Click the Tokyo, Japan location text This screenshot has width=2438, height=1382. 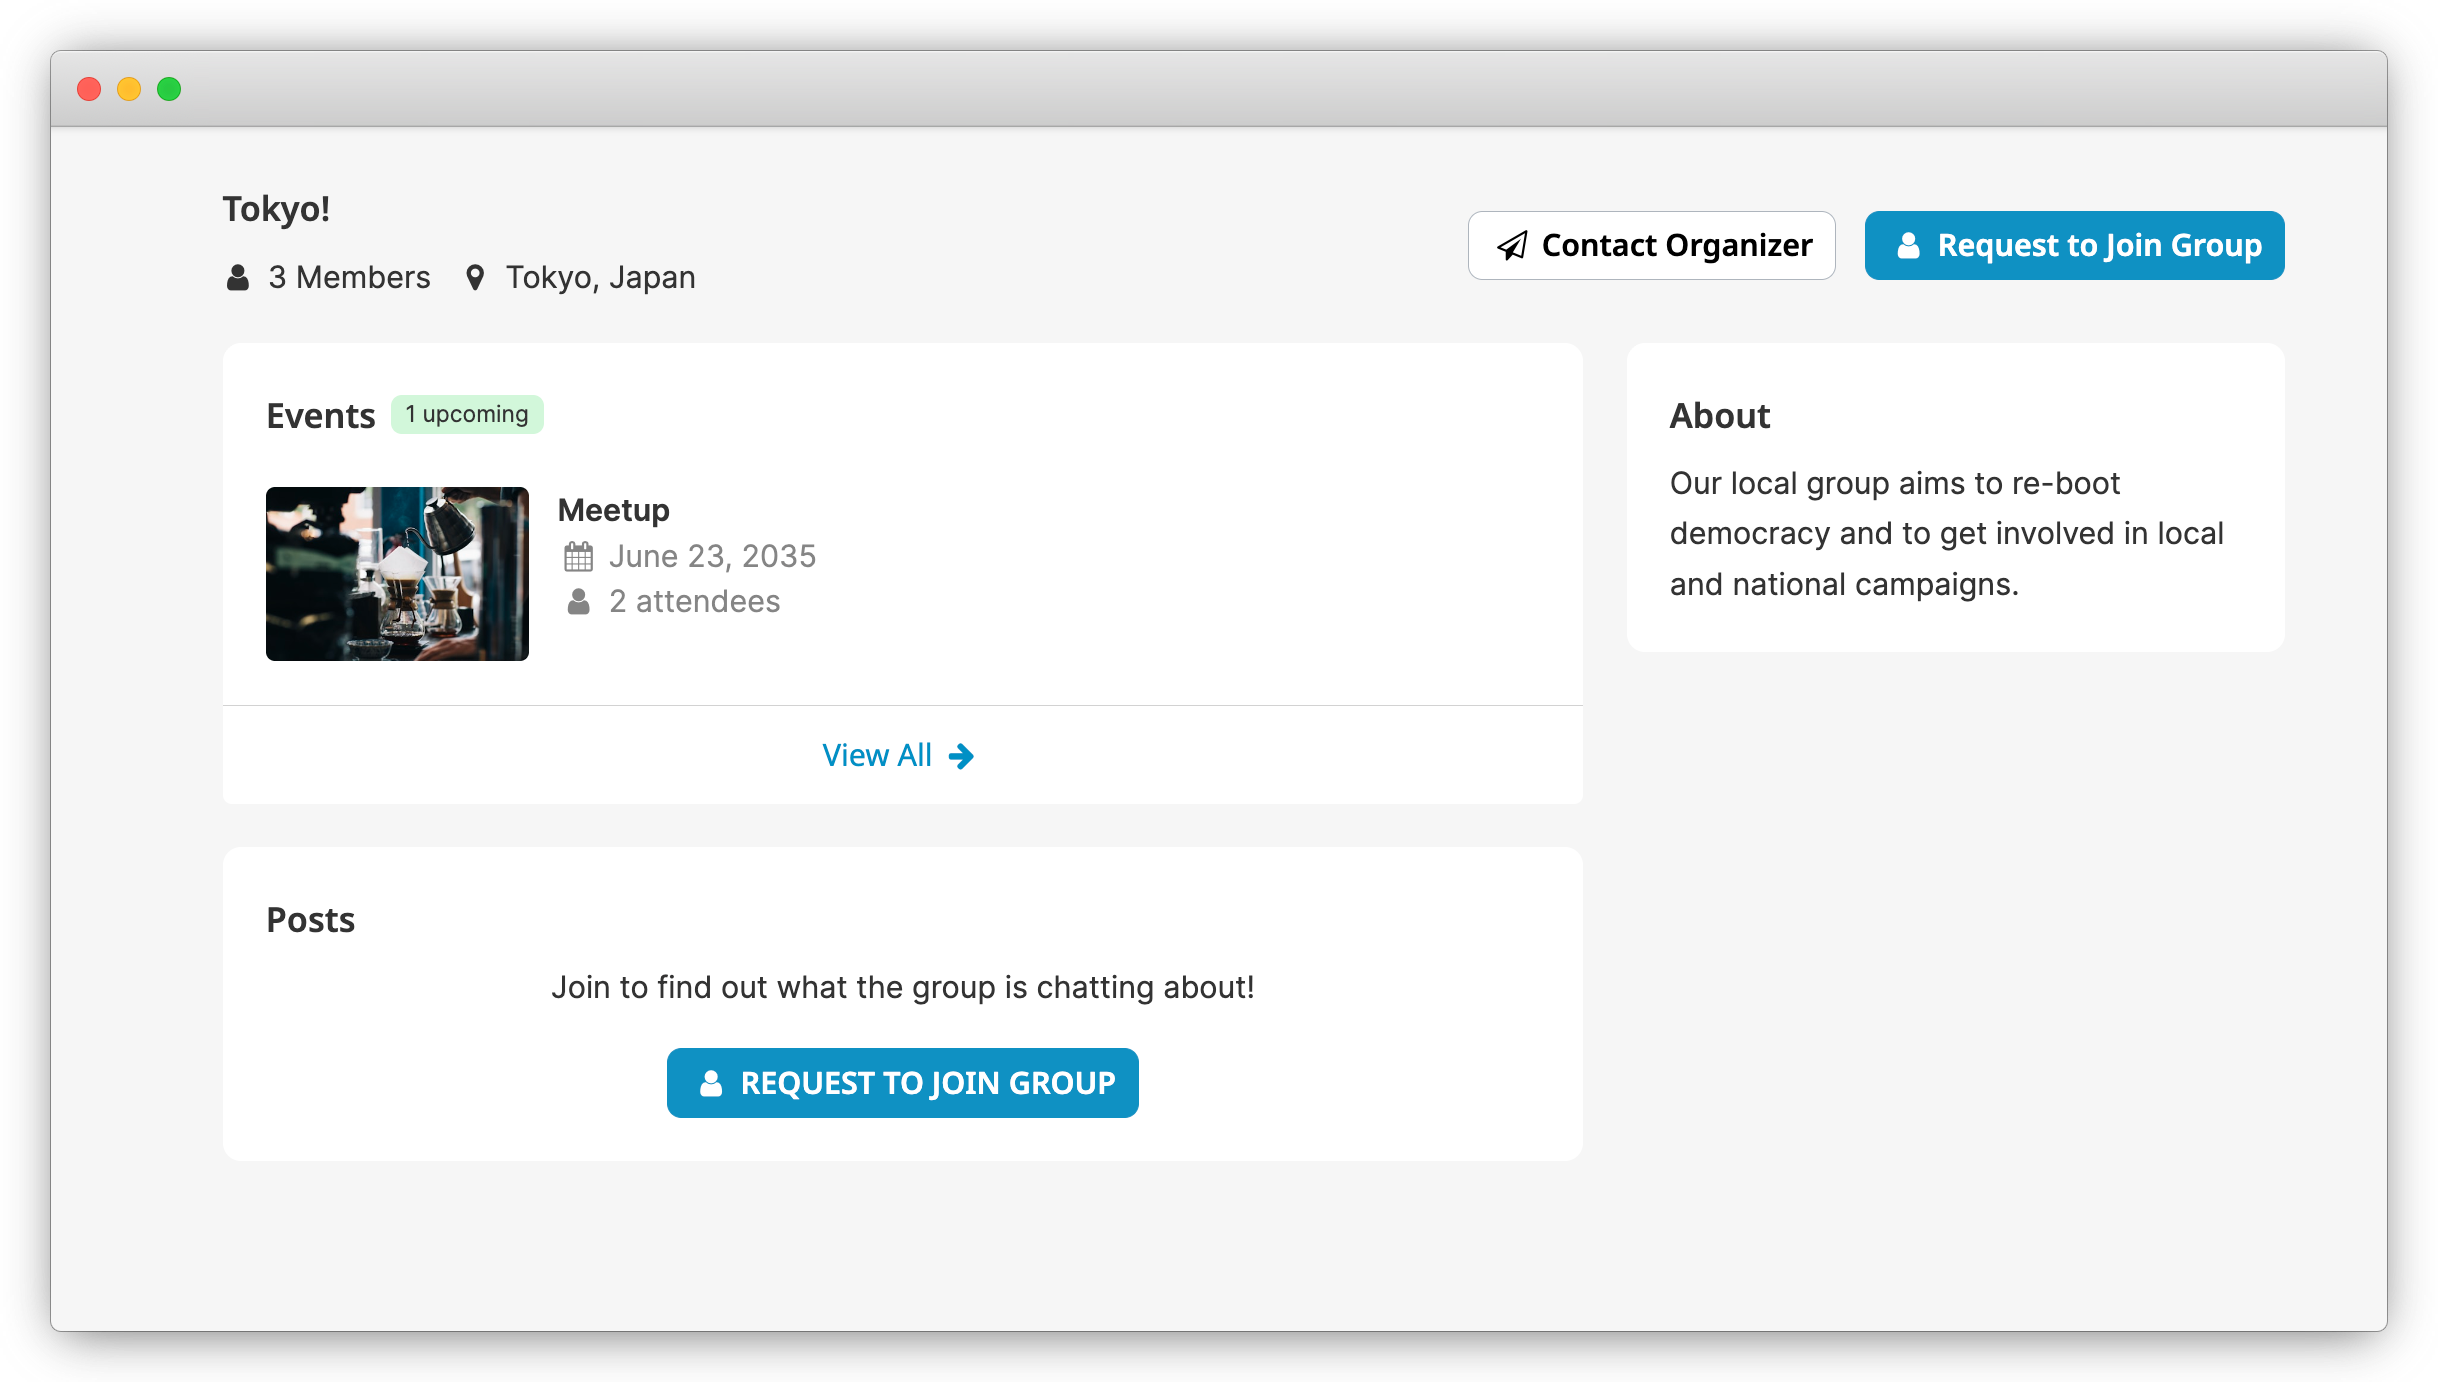[599, 277]
